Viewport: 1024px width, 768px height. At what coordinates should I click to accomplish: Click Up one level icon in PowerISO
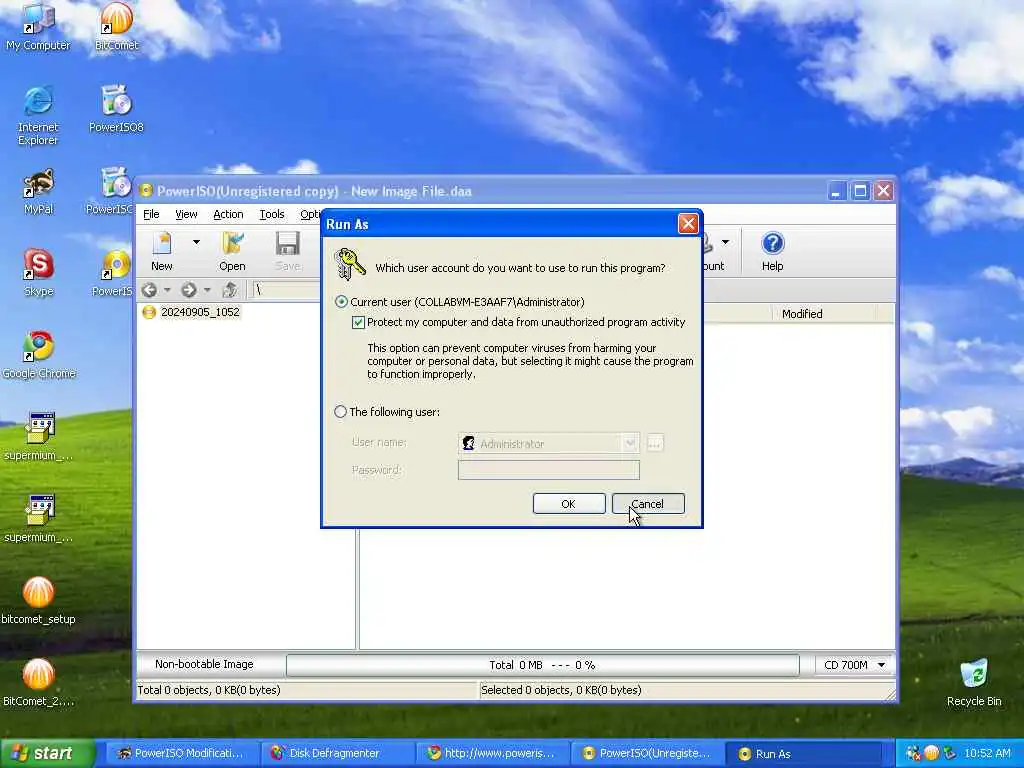229,289
